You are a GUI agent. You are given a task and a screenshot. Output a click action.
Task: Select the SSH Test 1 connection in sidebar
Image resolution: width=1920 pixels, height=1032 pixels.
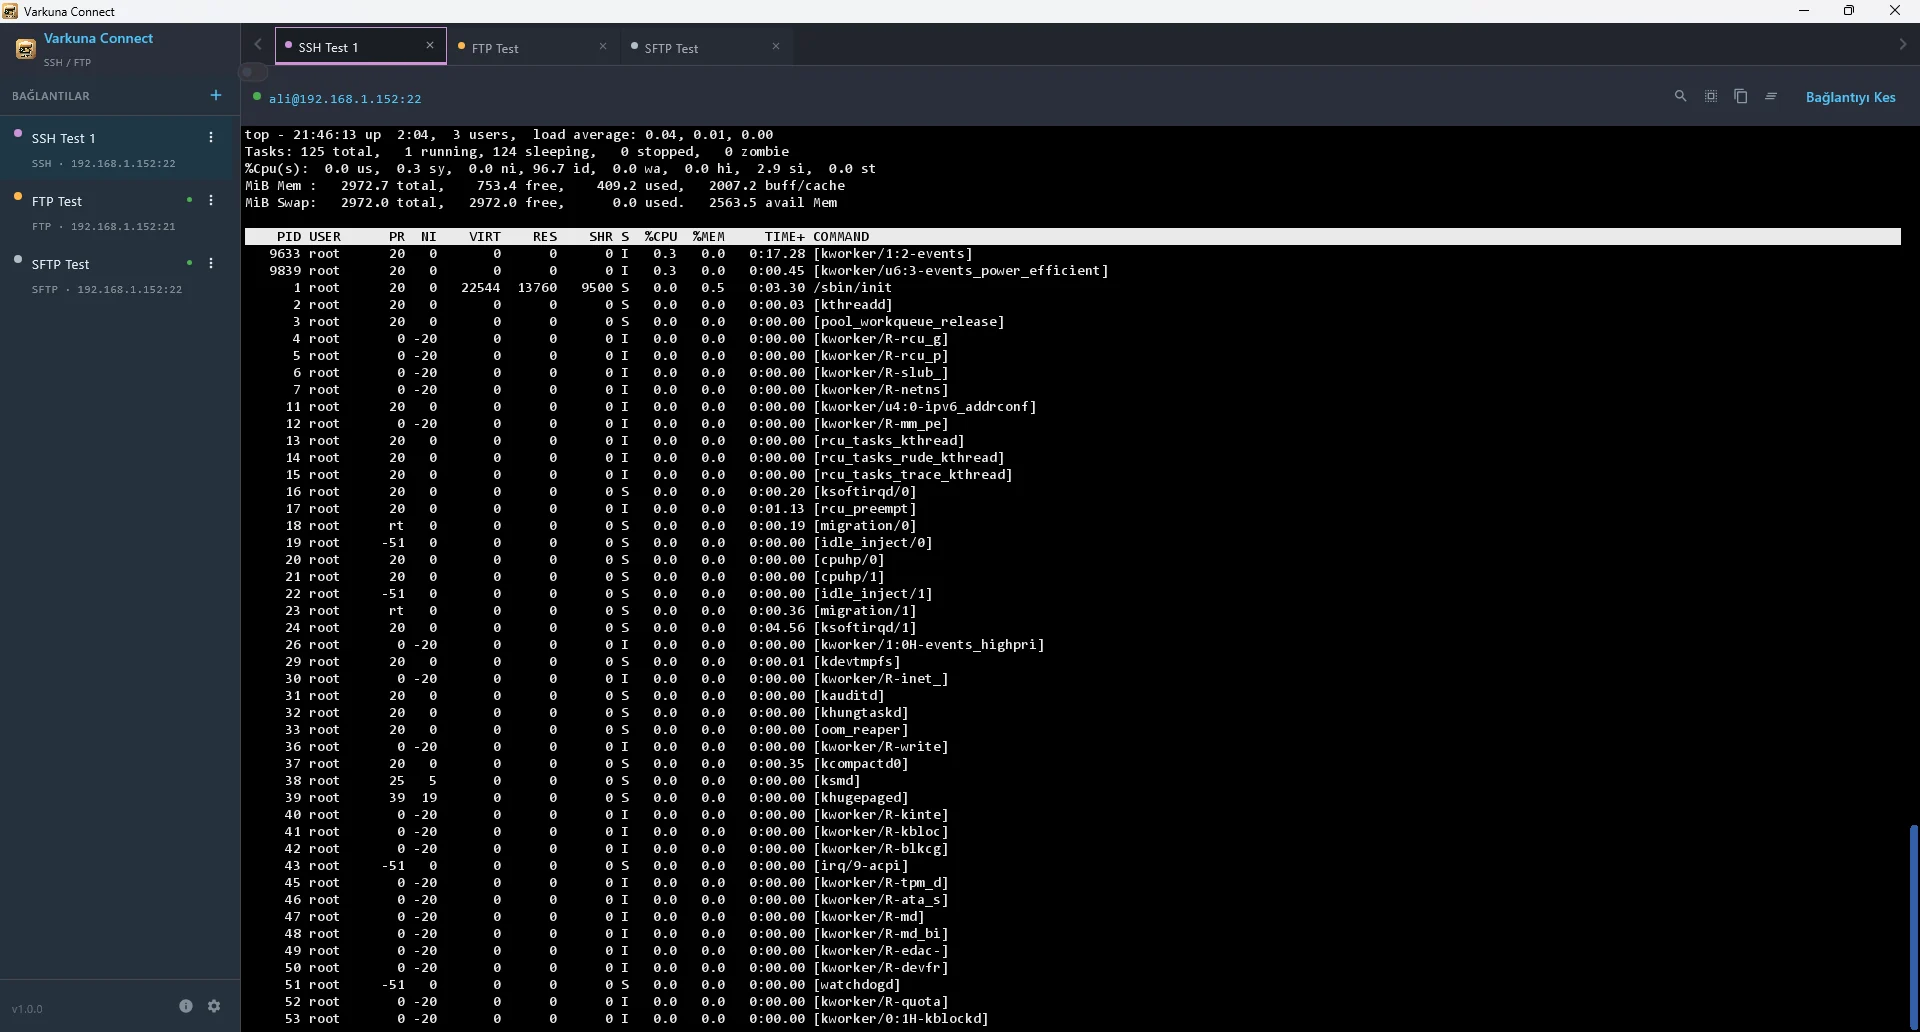pyautogui.click(x=120, y=148)
